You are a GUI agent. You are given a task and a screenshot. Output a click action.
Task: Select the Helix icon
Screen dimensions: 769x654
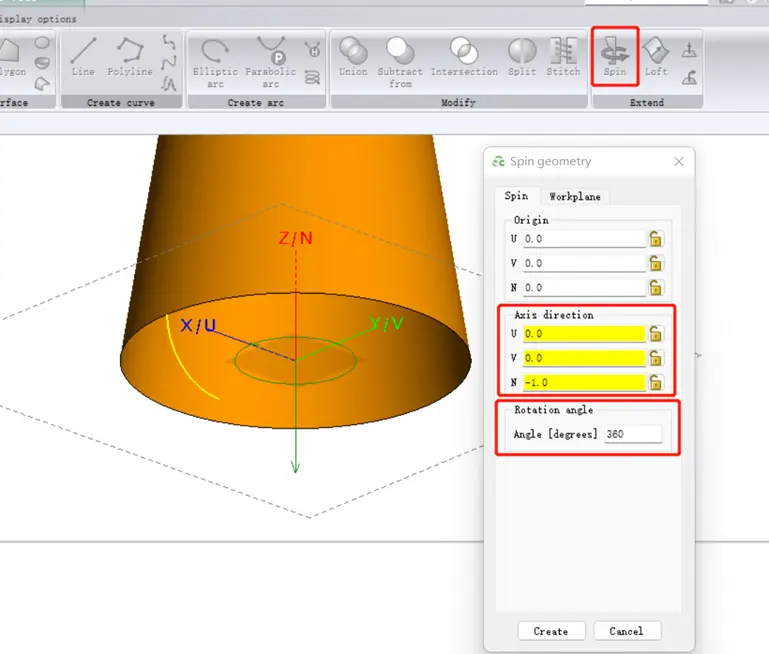[312, 77]
